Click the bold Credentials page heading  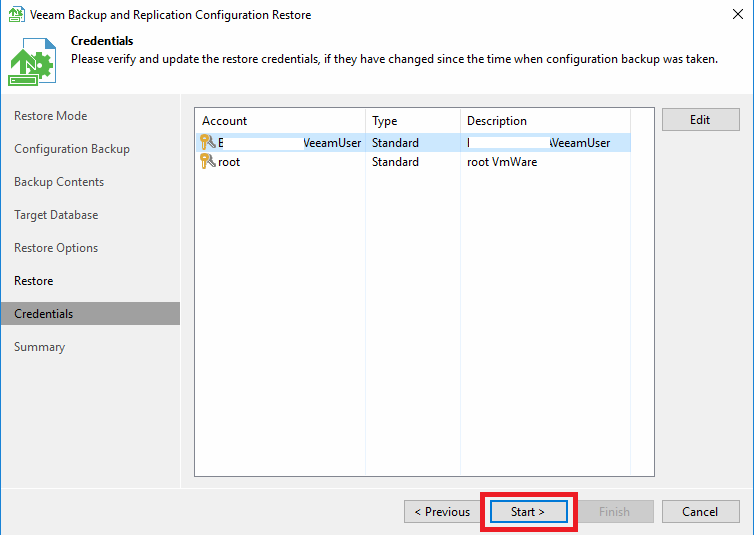102,41
